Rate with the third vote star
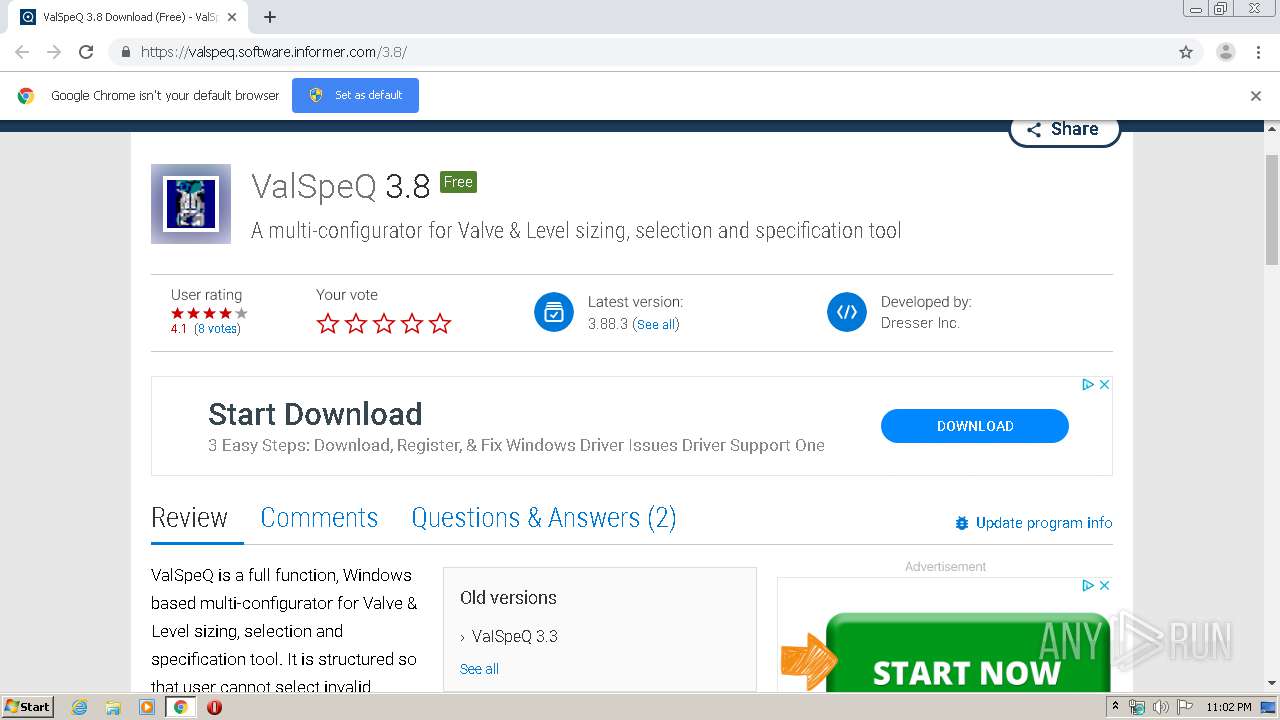 [x=384, y=323]
